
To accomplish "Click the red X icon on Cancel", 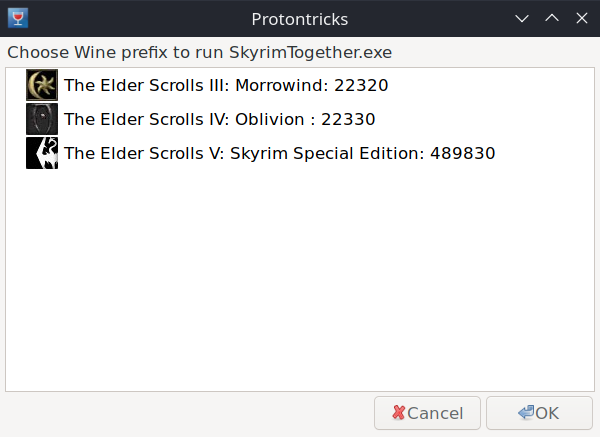I will [x=399, y=413].
